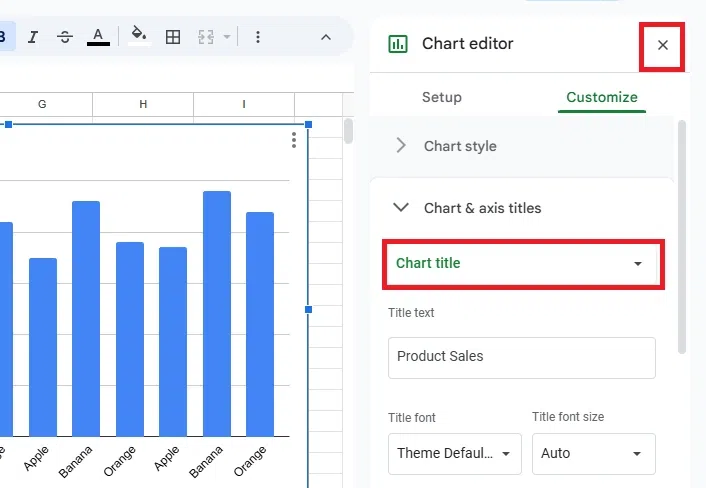This screenshot has height=488, width=706.
Task: Toggle strikethrough formatting
Action: click(x=65, y=37)
